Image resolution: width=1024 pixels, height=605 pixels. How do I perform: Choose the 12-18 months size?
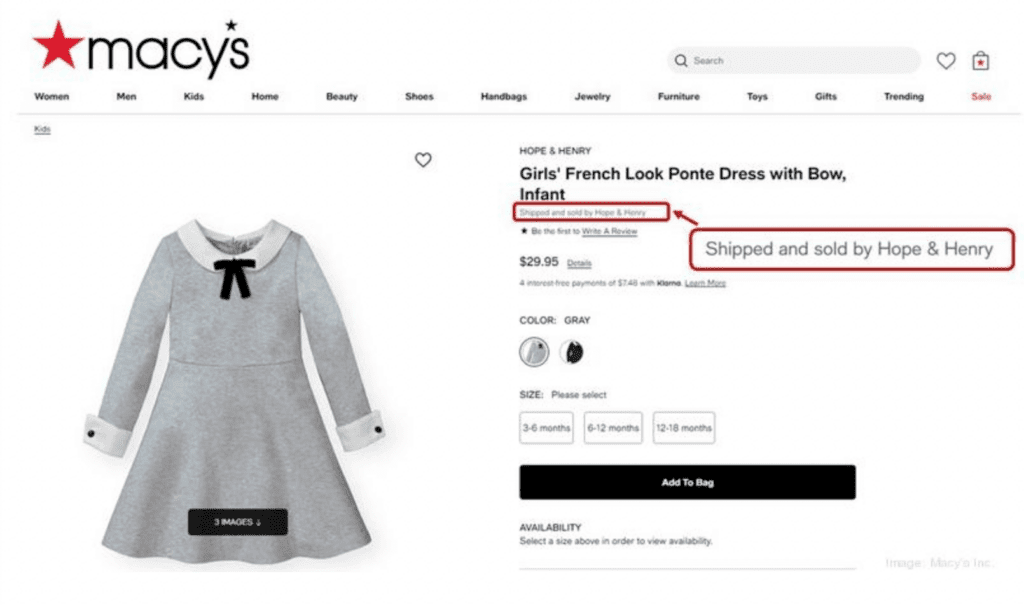684,428
